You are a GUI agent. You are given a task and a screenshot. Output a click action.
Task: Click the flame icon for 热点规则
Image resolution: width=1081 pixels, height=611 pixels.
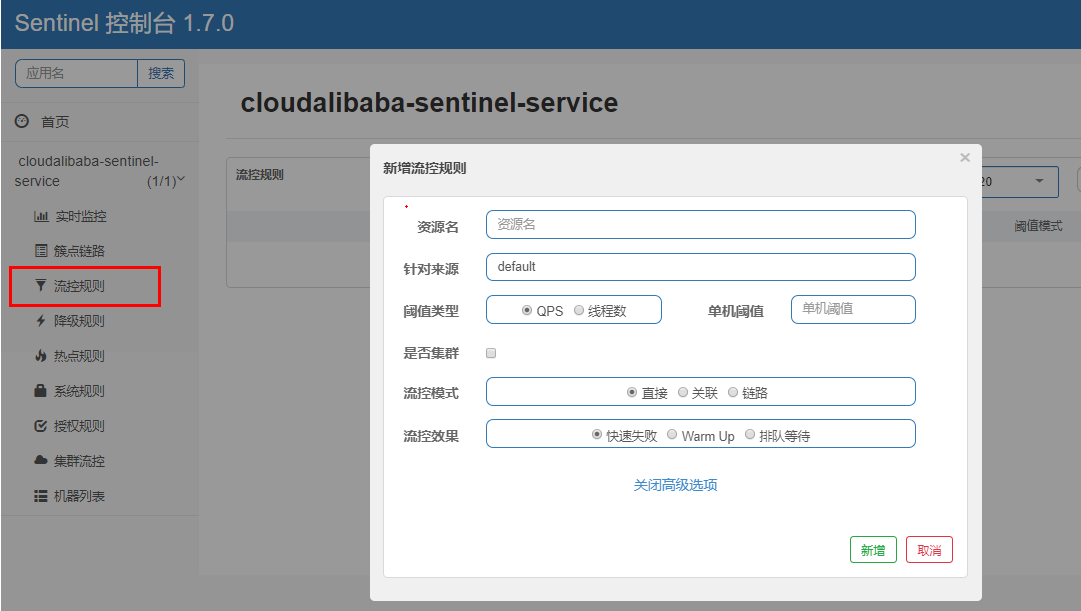click(41, 356)
